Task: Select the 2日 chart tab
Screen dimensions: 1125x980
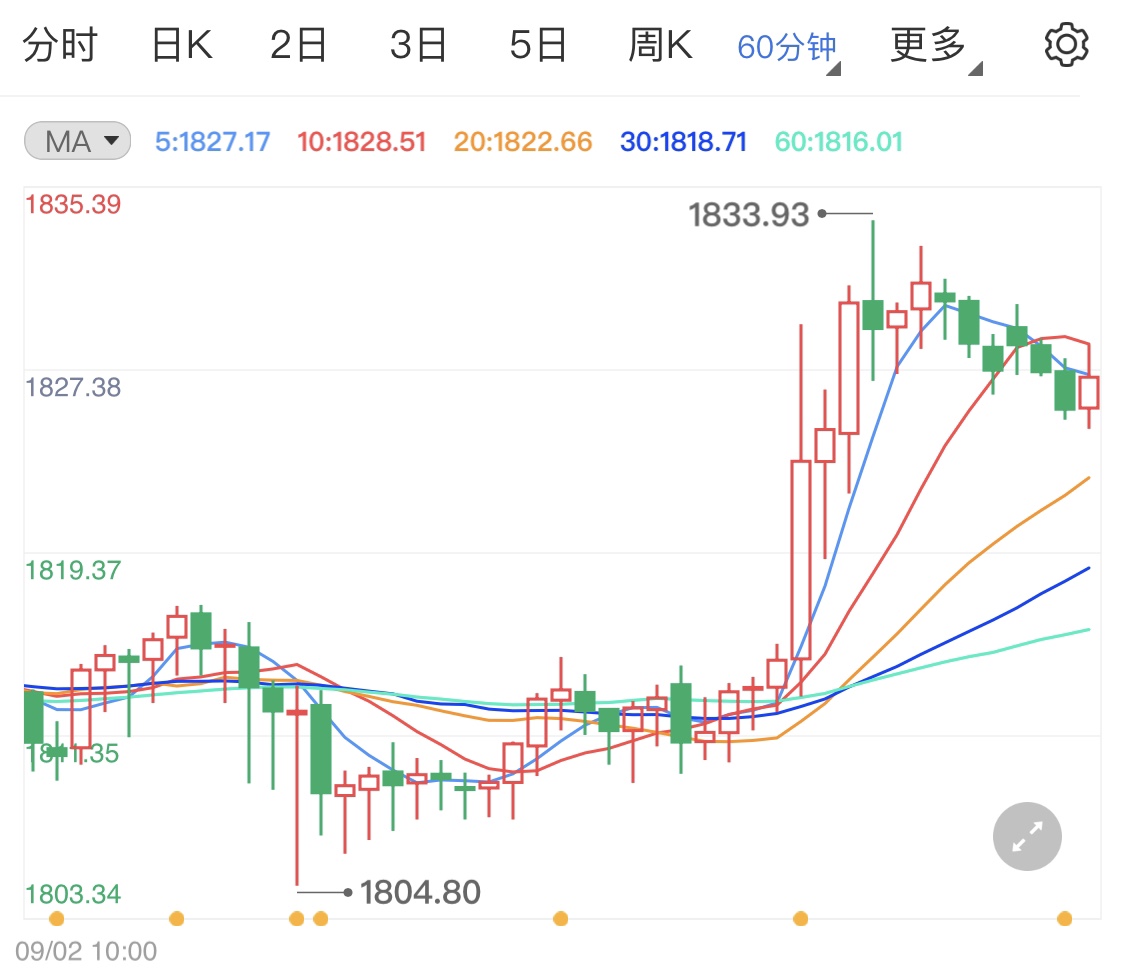Action: (x=298, y=45)
